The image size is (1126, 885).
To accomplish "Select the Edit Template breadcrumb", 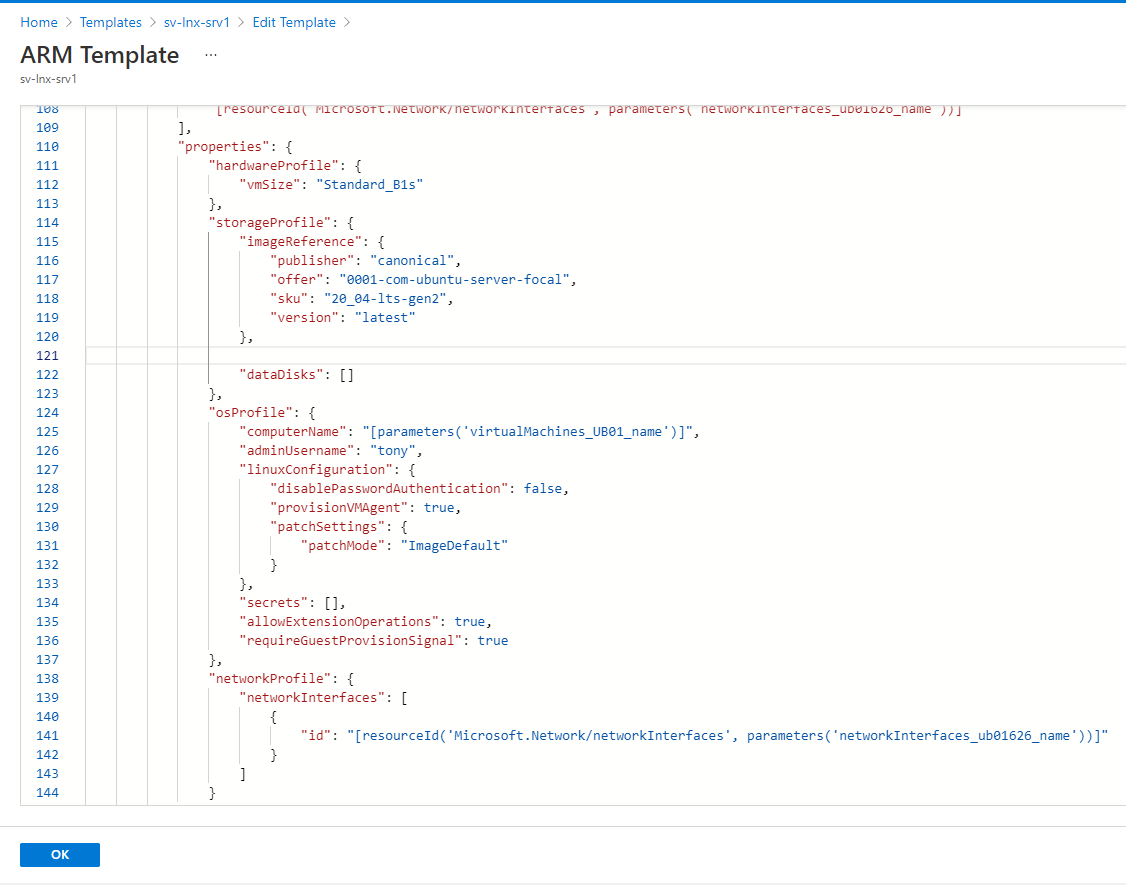I will [x=293, y=22].
